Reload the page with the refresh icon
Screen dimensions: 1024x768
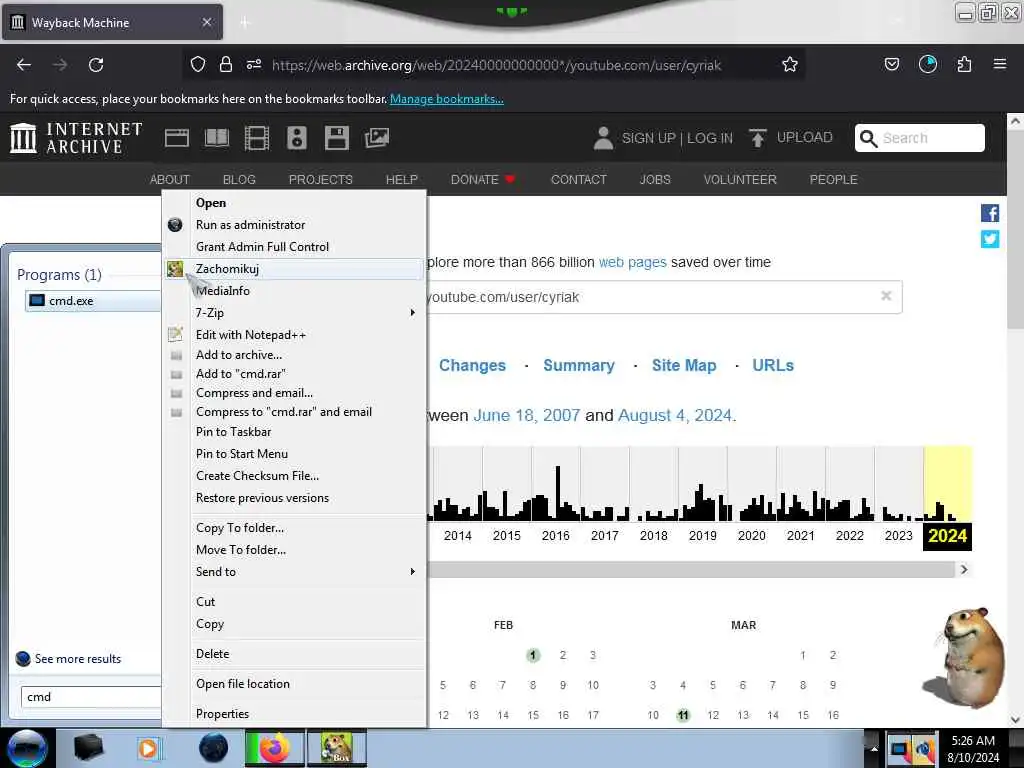[x=96, y=65]
